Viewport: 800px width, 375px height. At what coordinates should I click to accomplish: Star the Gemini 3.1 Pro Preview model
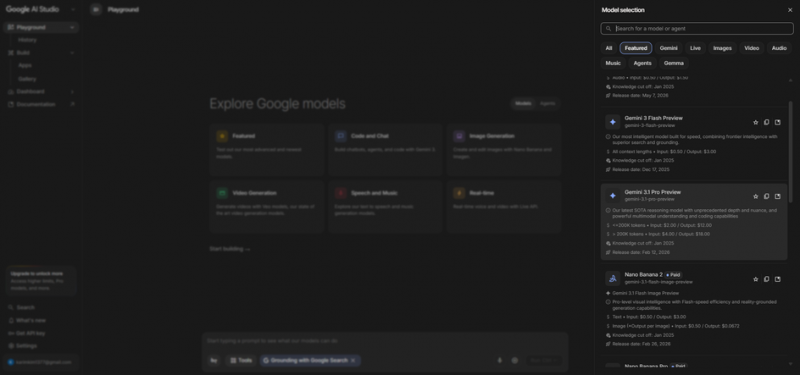point(756,196)
